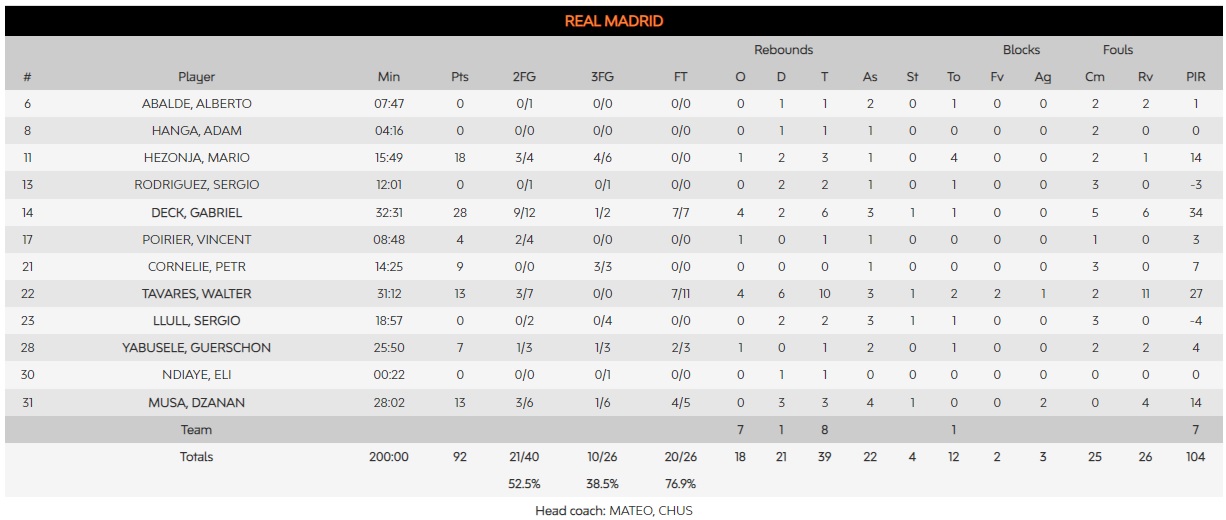Open MUSA, DZANAN player profile
This screenshot has width=1226, height=520.
197,402
